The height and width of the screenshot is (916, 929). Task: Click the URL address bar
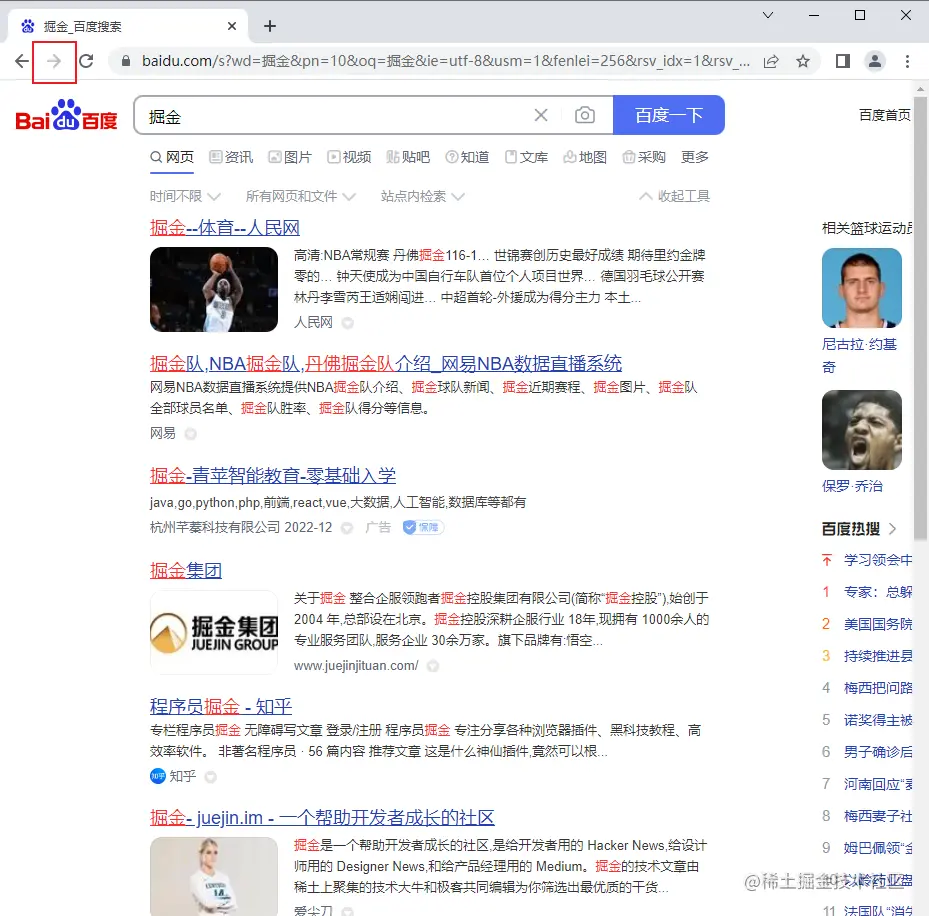[444, 61]
